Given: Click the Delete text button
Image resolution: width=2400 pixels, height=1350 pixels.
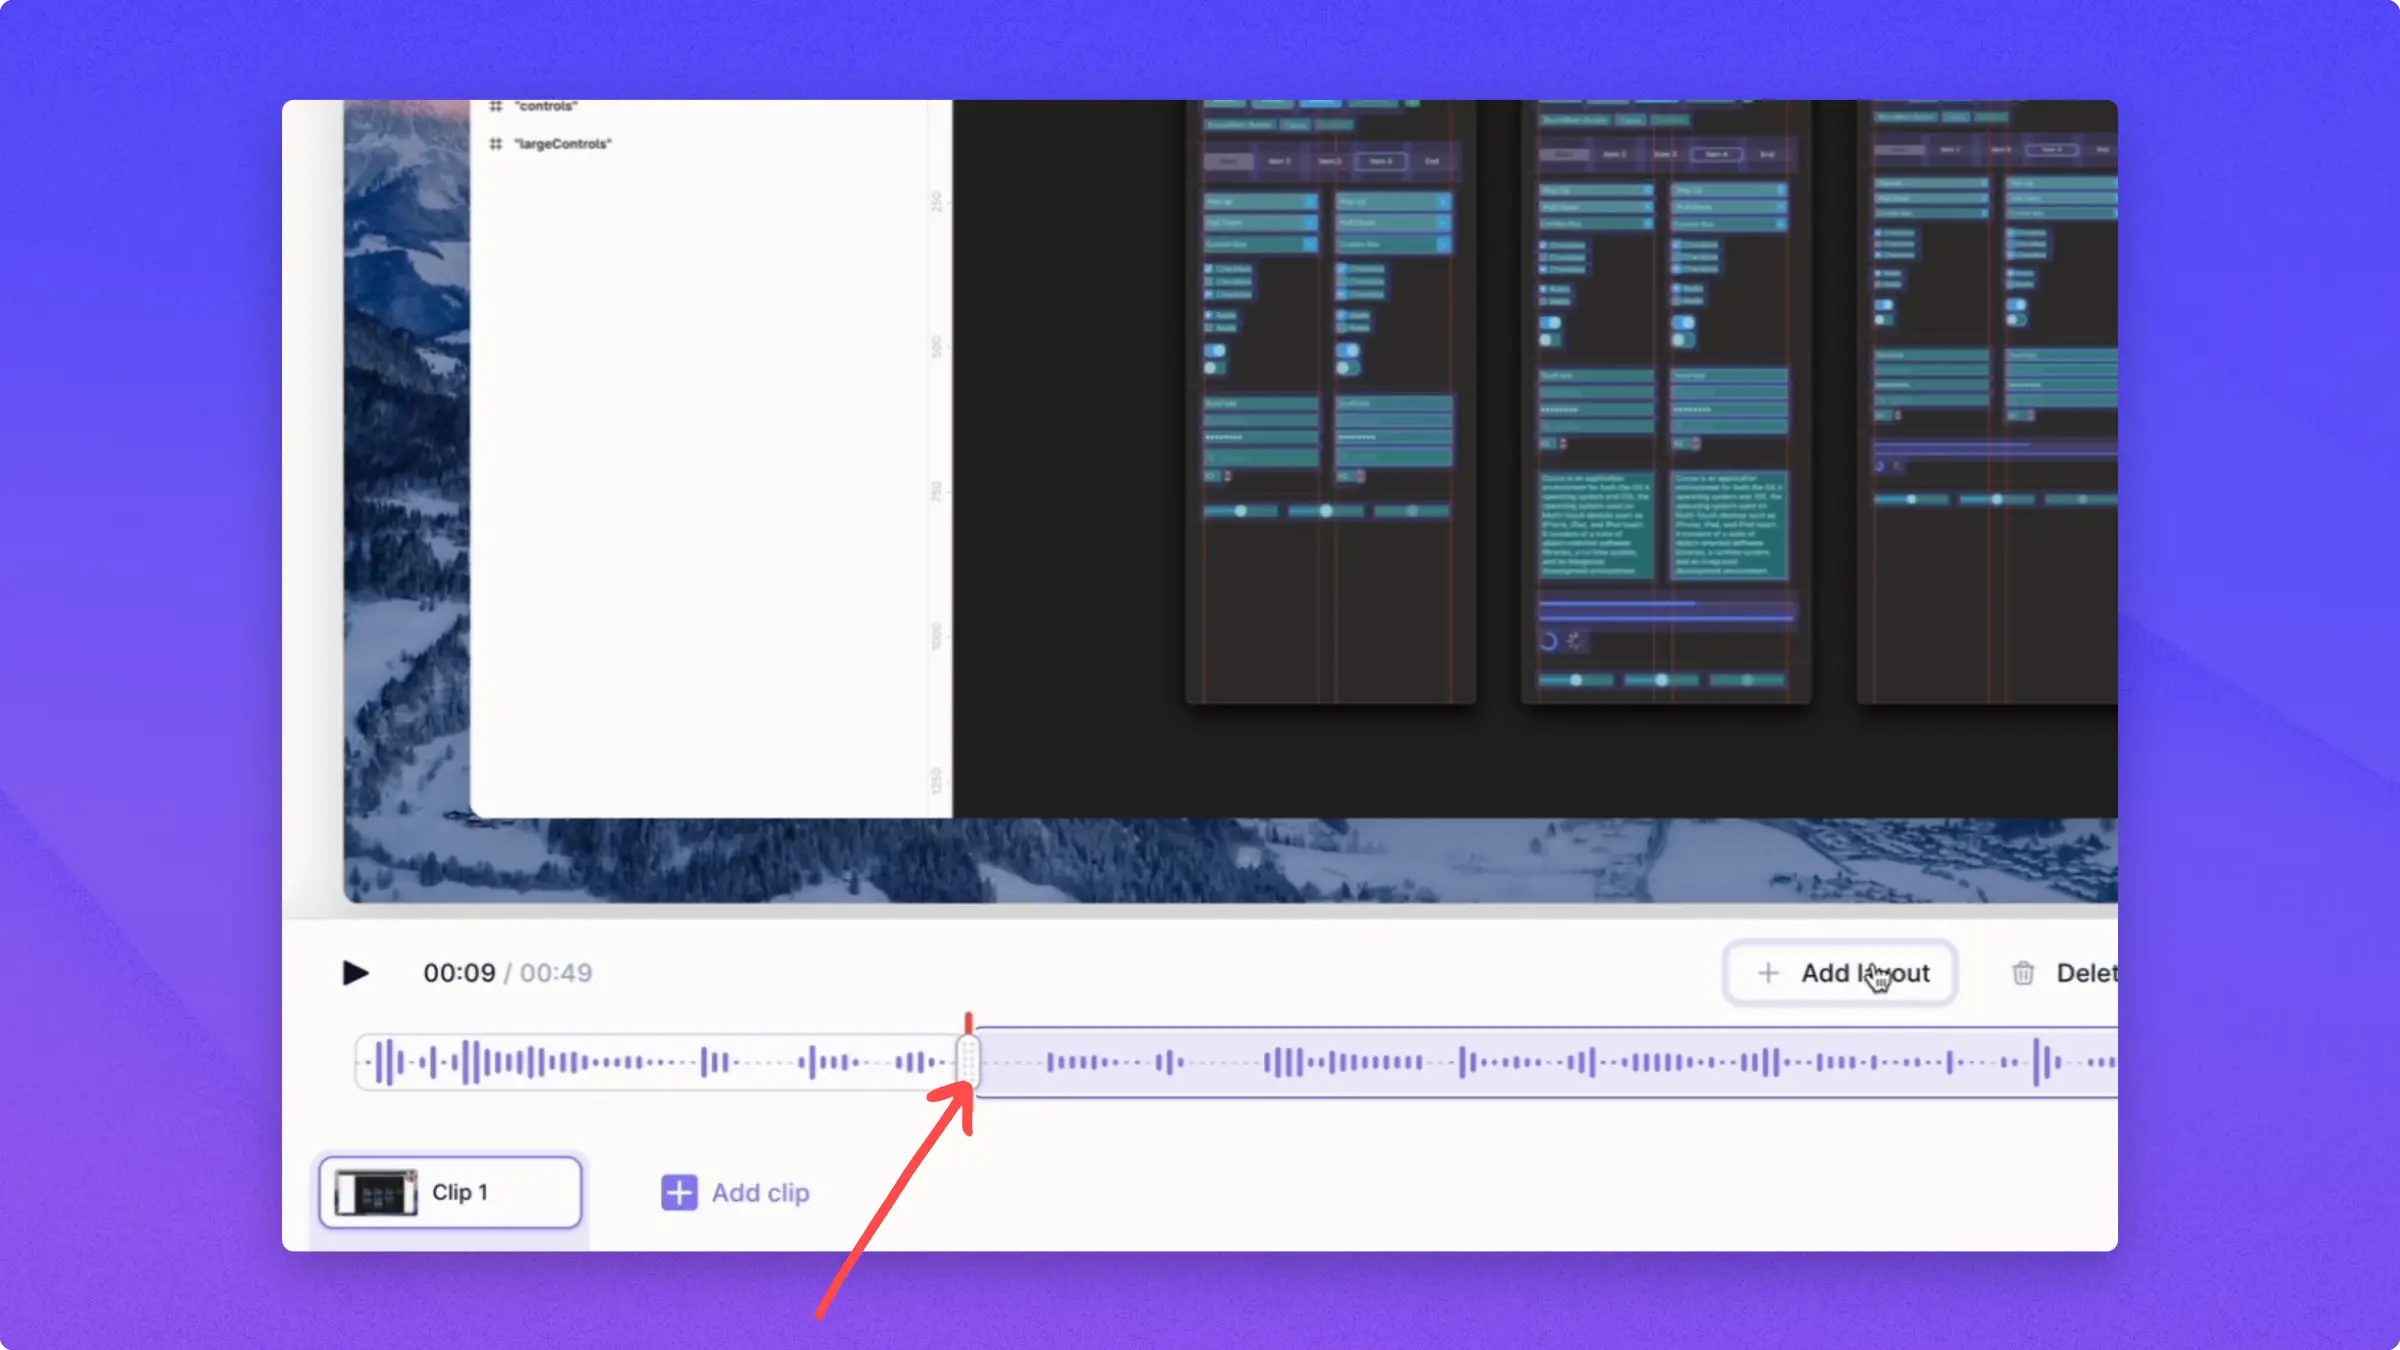Looking at the screenshot, I should tap(2086, 973).
